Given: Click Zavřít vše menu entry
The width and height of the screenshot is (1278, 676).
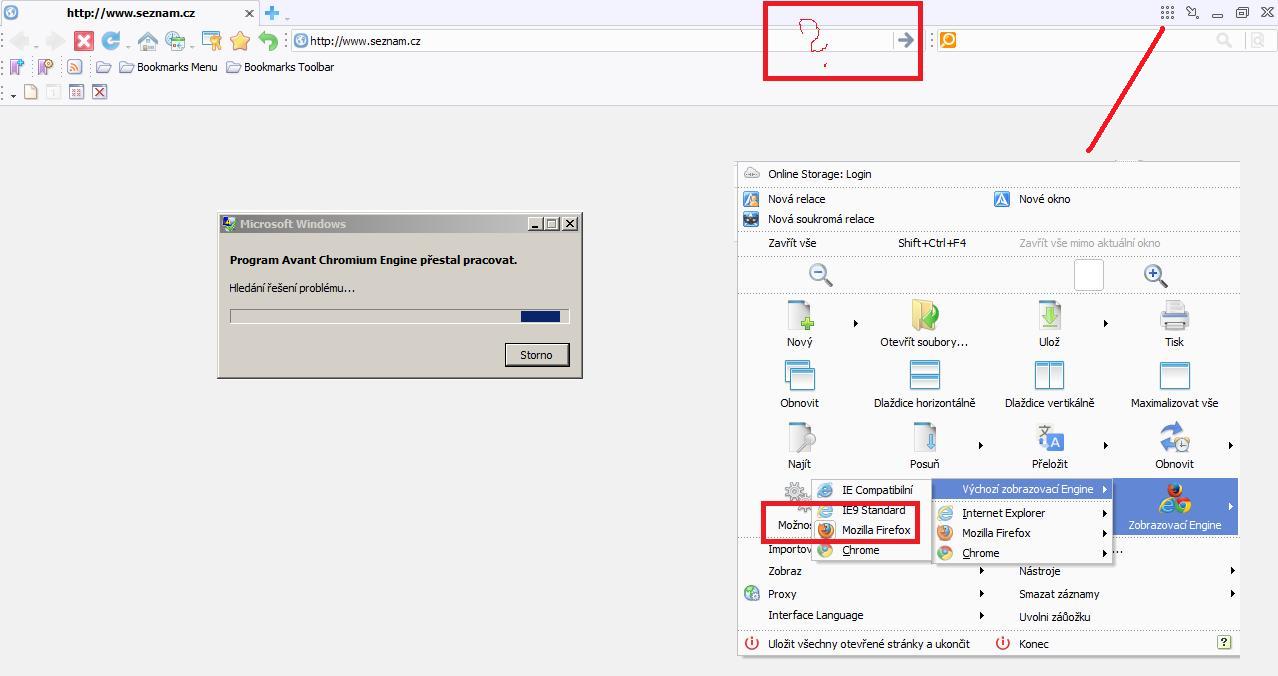Looking at the screenshot, I should [792, 243].
